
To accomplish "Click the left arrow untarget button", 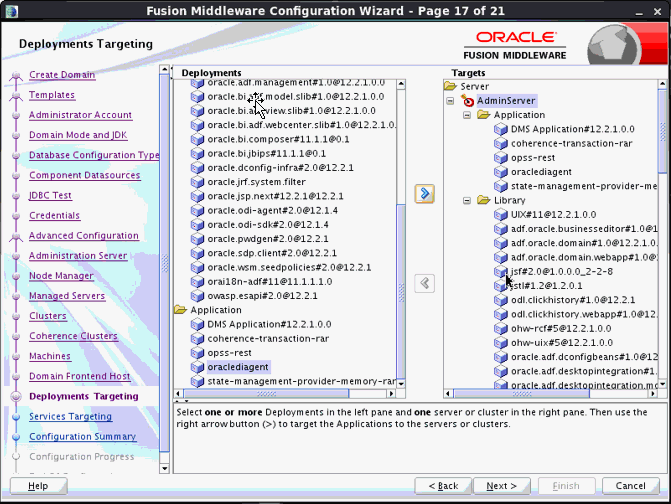I will (x=425, y=283).
